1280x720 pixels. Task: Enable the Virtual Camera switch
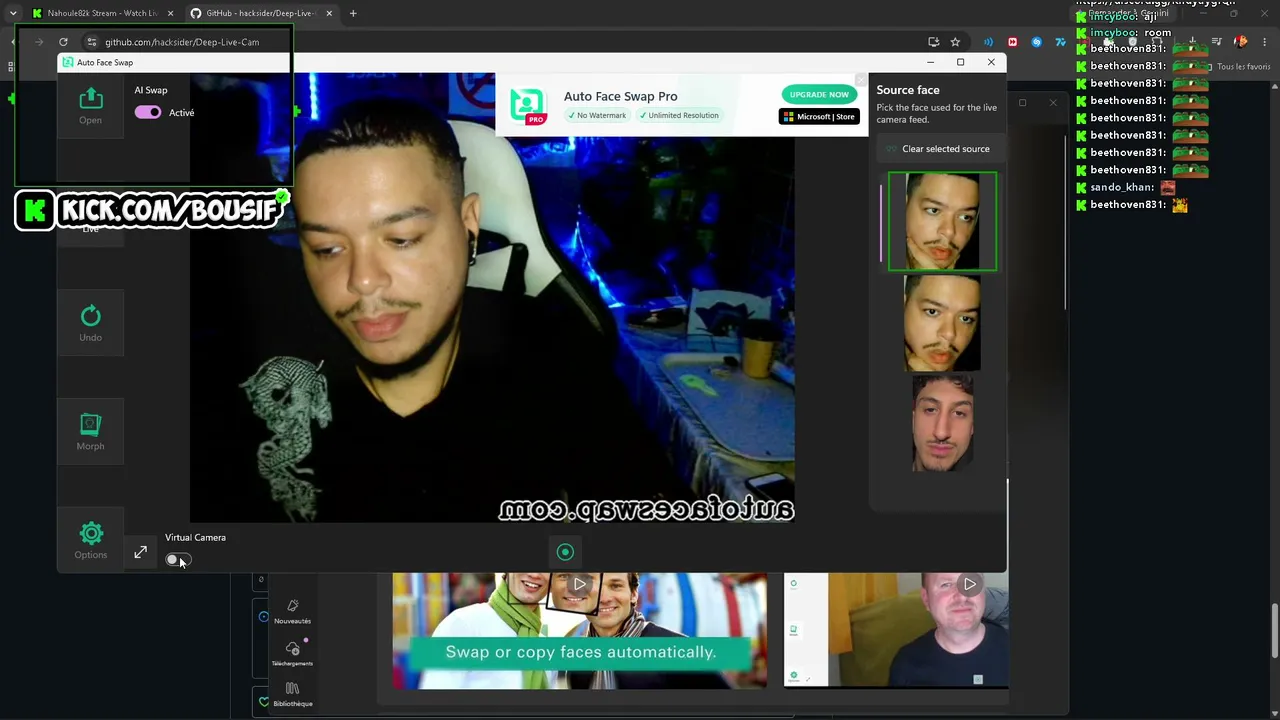coord(177,560)
